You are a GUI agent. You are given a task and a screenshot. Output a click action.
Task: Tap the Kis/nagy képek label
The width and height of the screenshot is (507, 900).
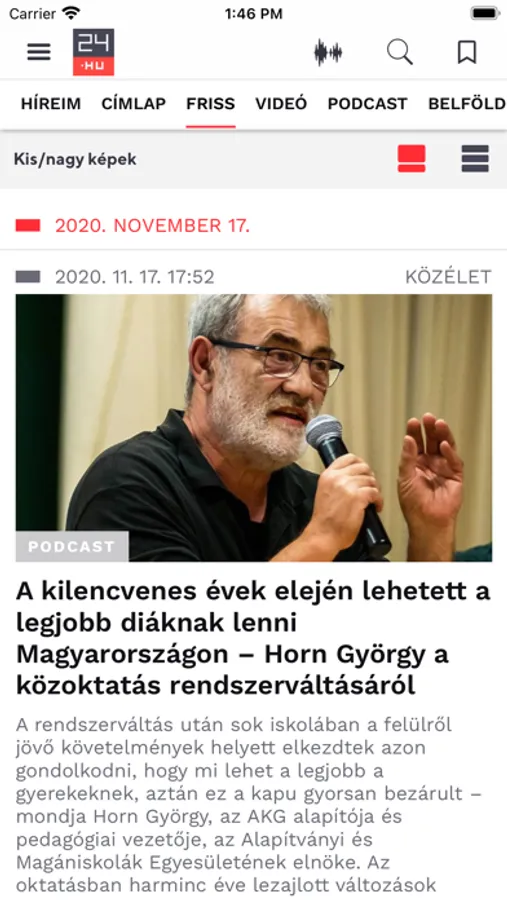[75, 160]
